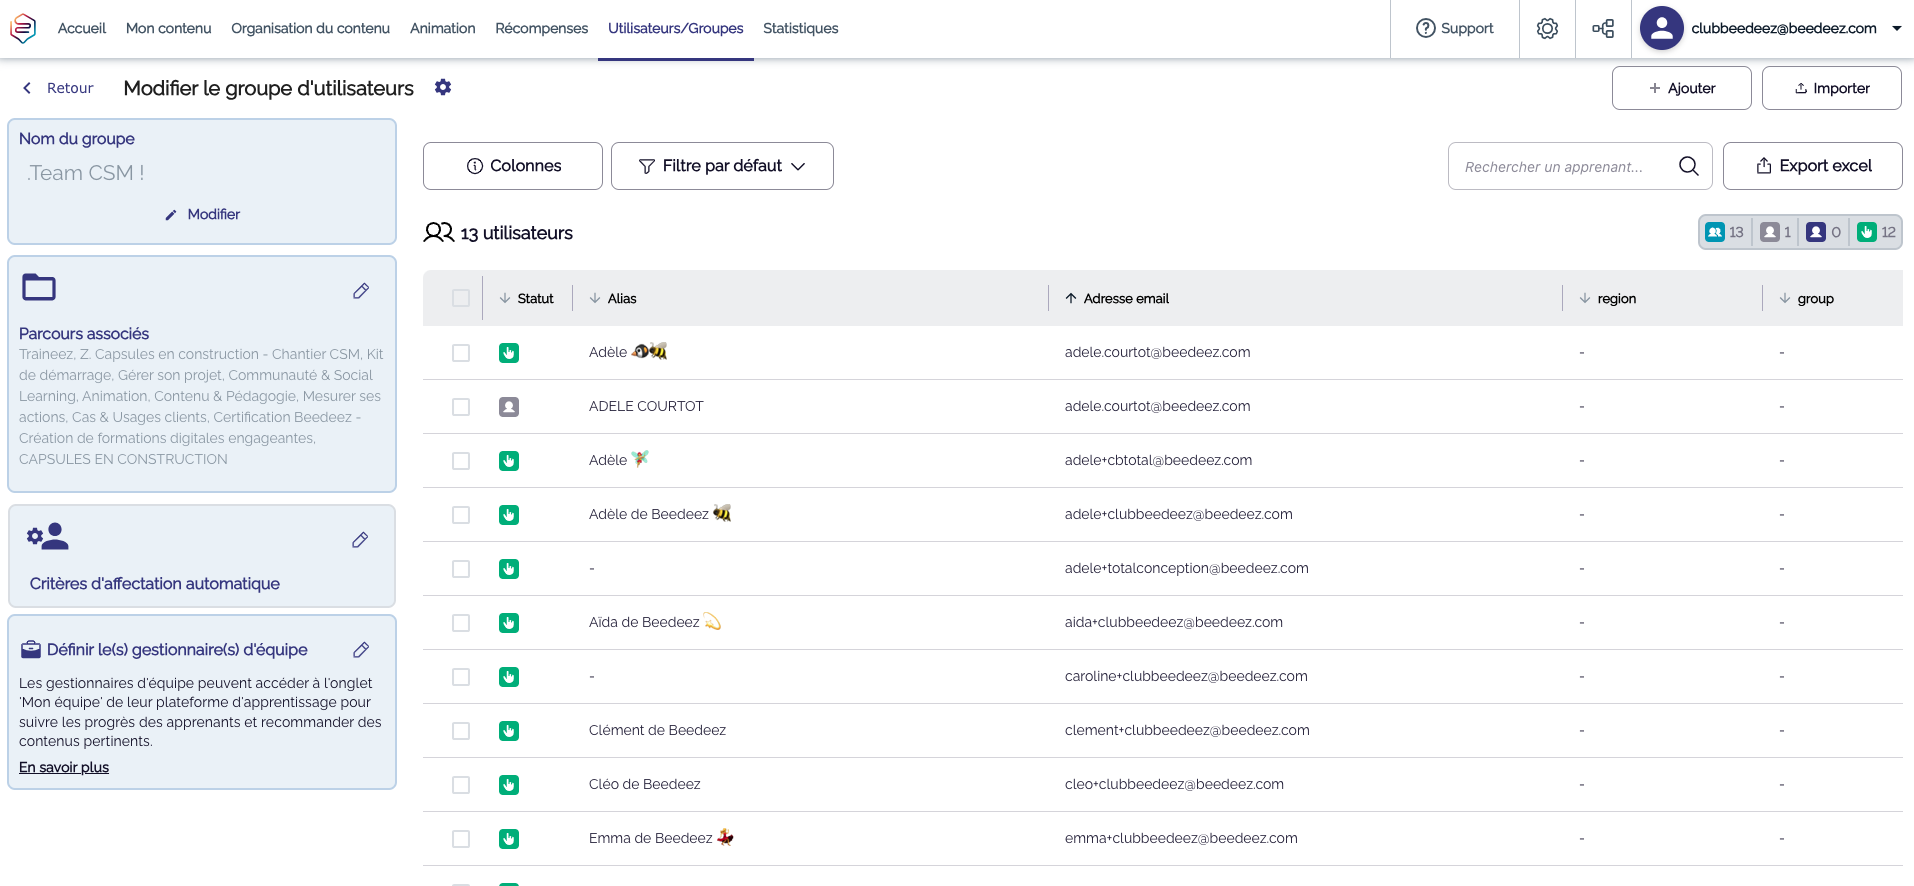1914x886 pixels.
Task: Select all users with header checkbox
Action: click(x=461, y=298)
